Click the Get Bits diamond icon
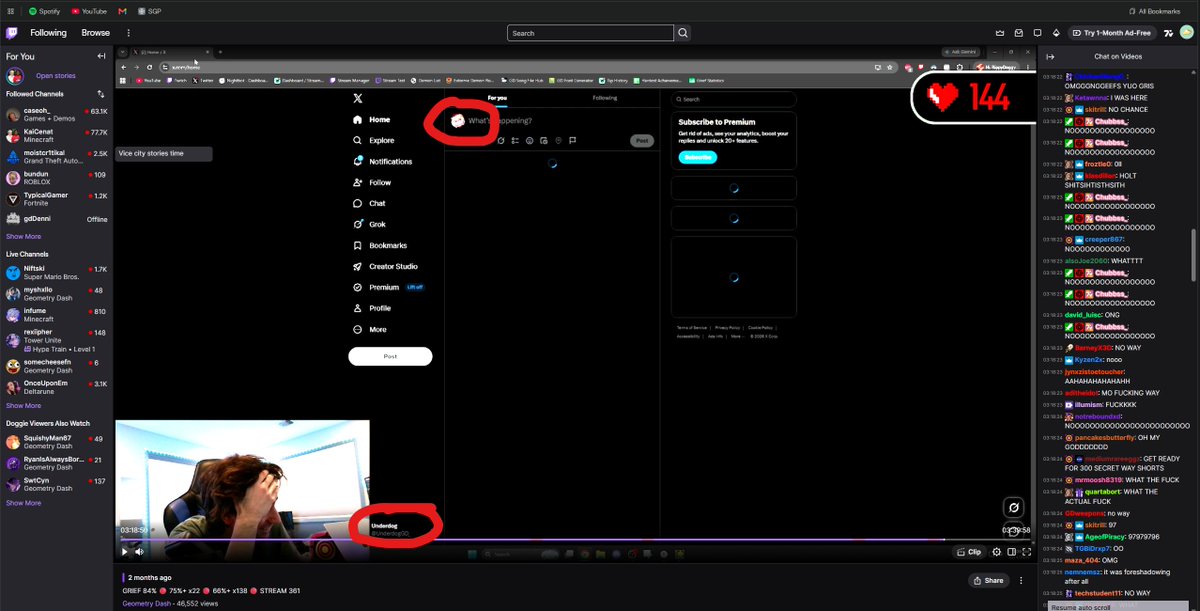This screenshot has height=611, width=1200. click(x=1055, y=33)
